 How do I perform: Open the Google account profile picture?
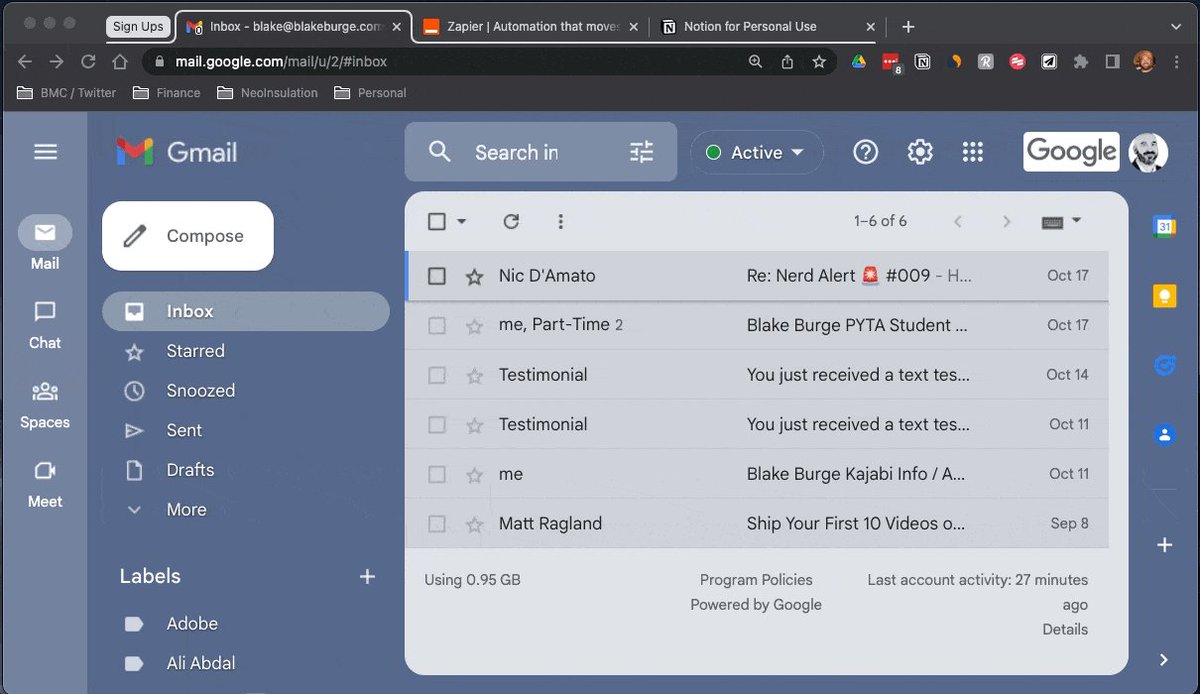pos(1148,152)
